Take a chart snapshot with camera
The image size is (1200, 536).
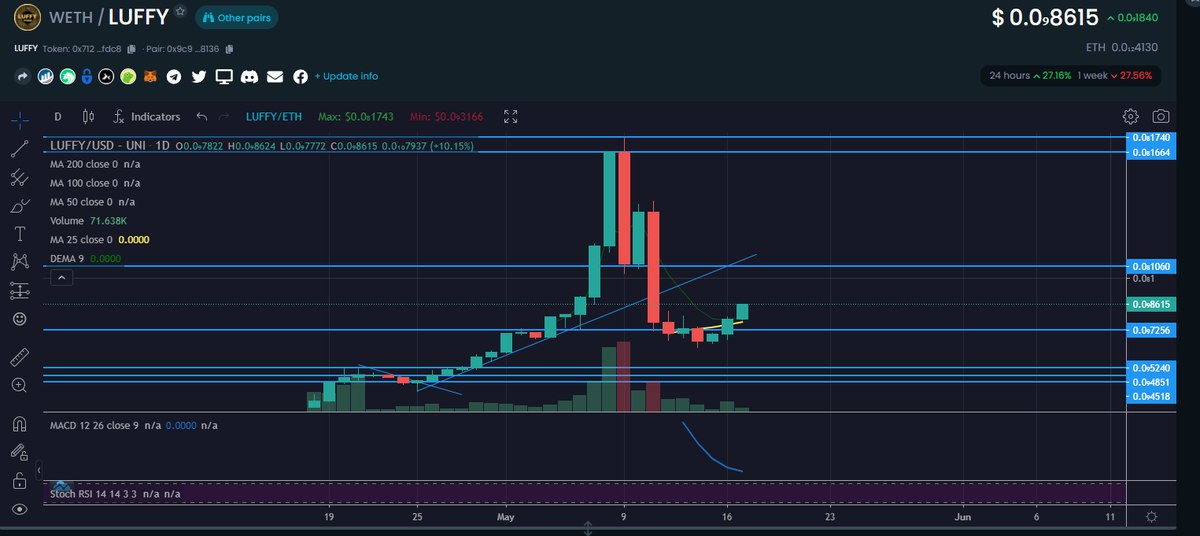[1160, 117]
